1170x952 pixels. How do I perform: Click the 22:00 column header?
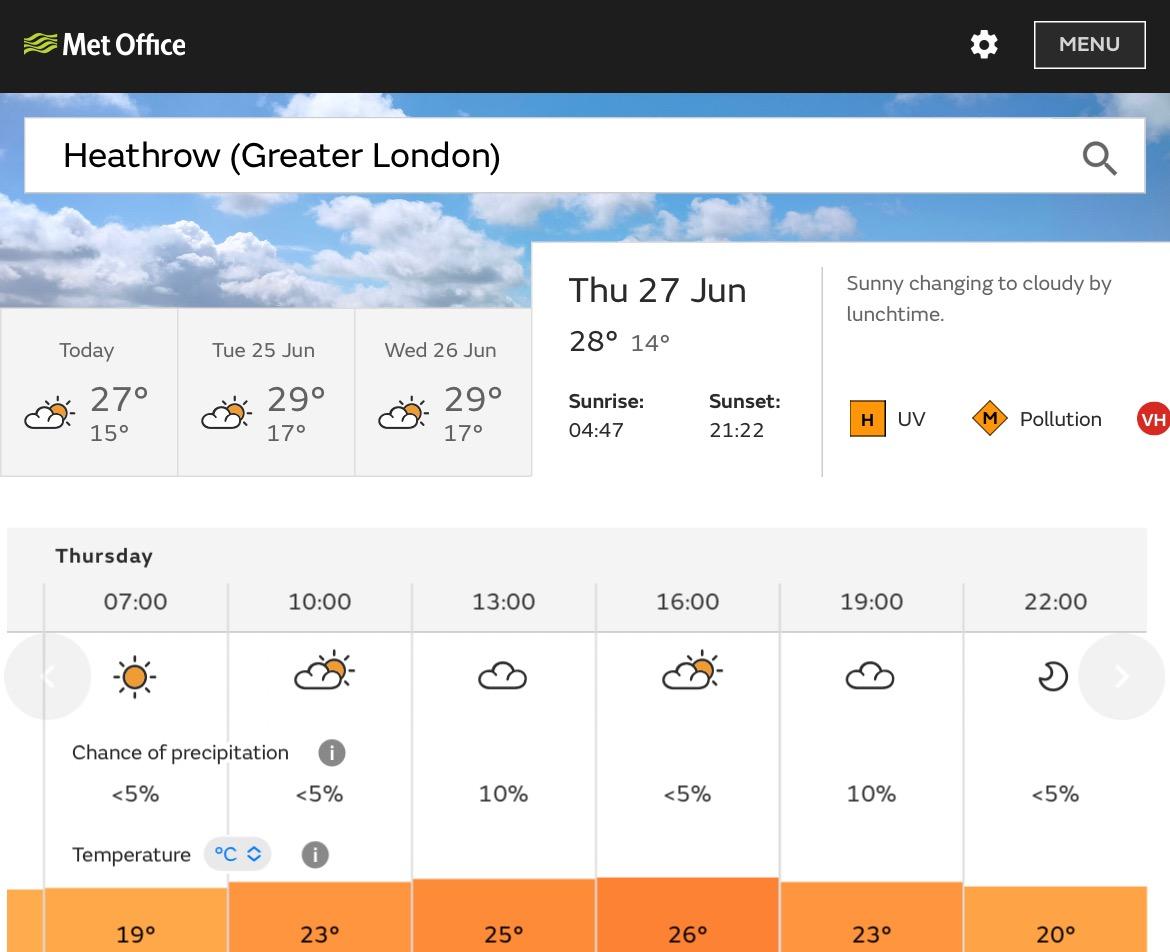coord(1055,601)
